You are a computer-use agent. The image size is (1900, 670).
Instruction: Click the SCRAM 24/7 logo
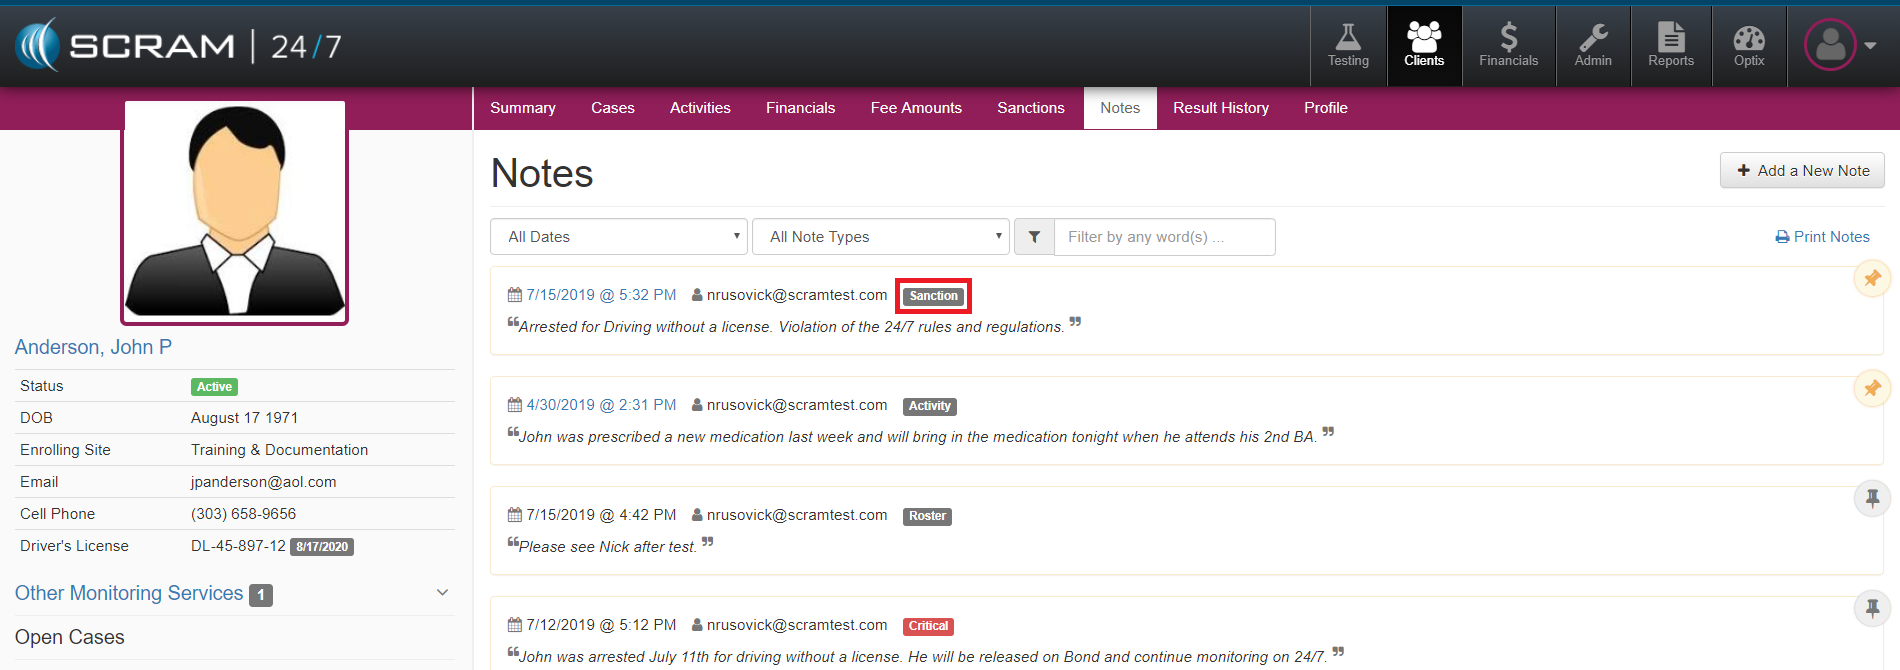[x=178, y=46]
